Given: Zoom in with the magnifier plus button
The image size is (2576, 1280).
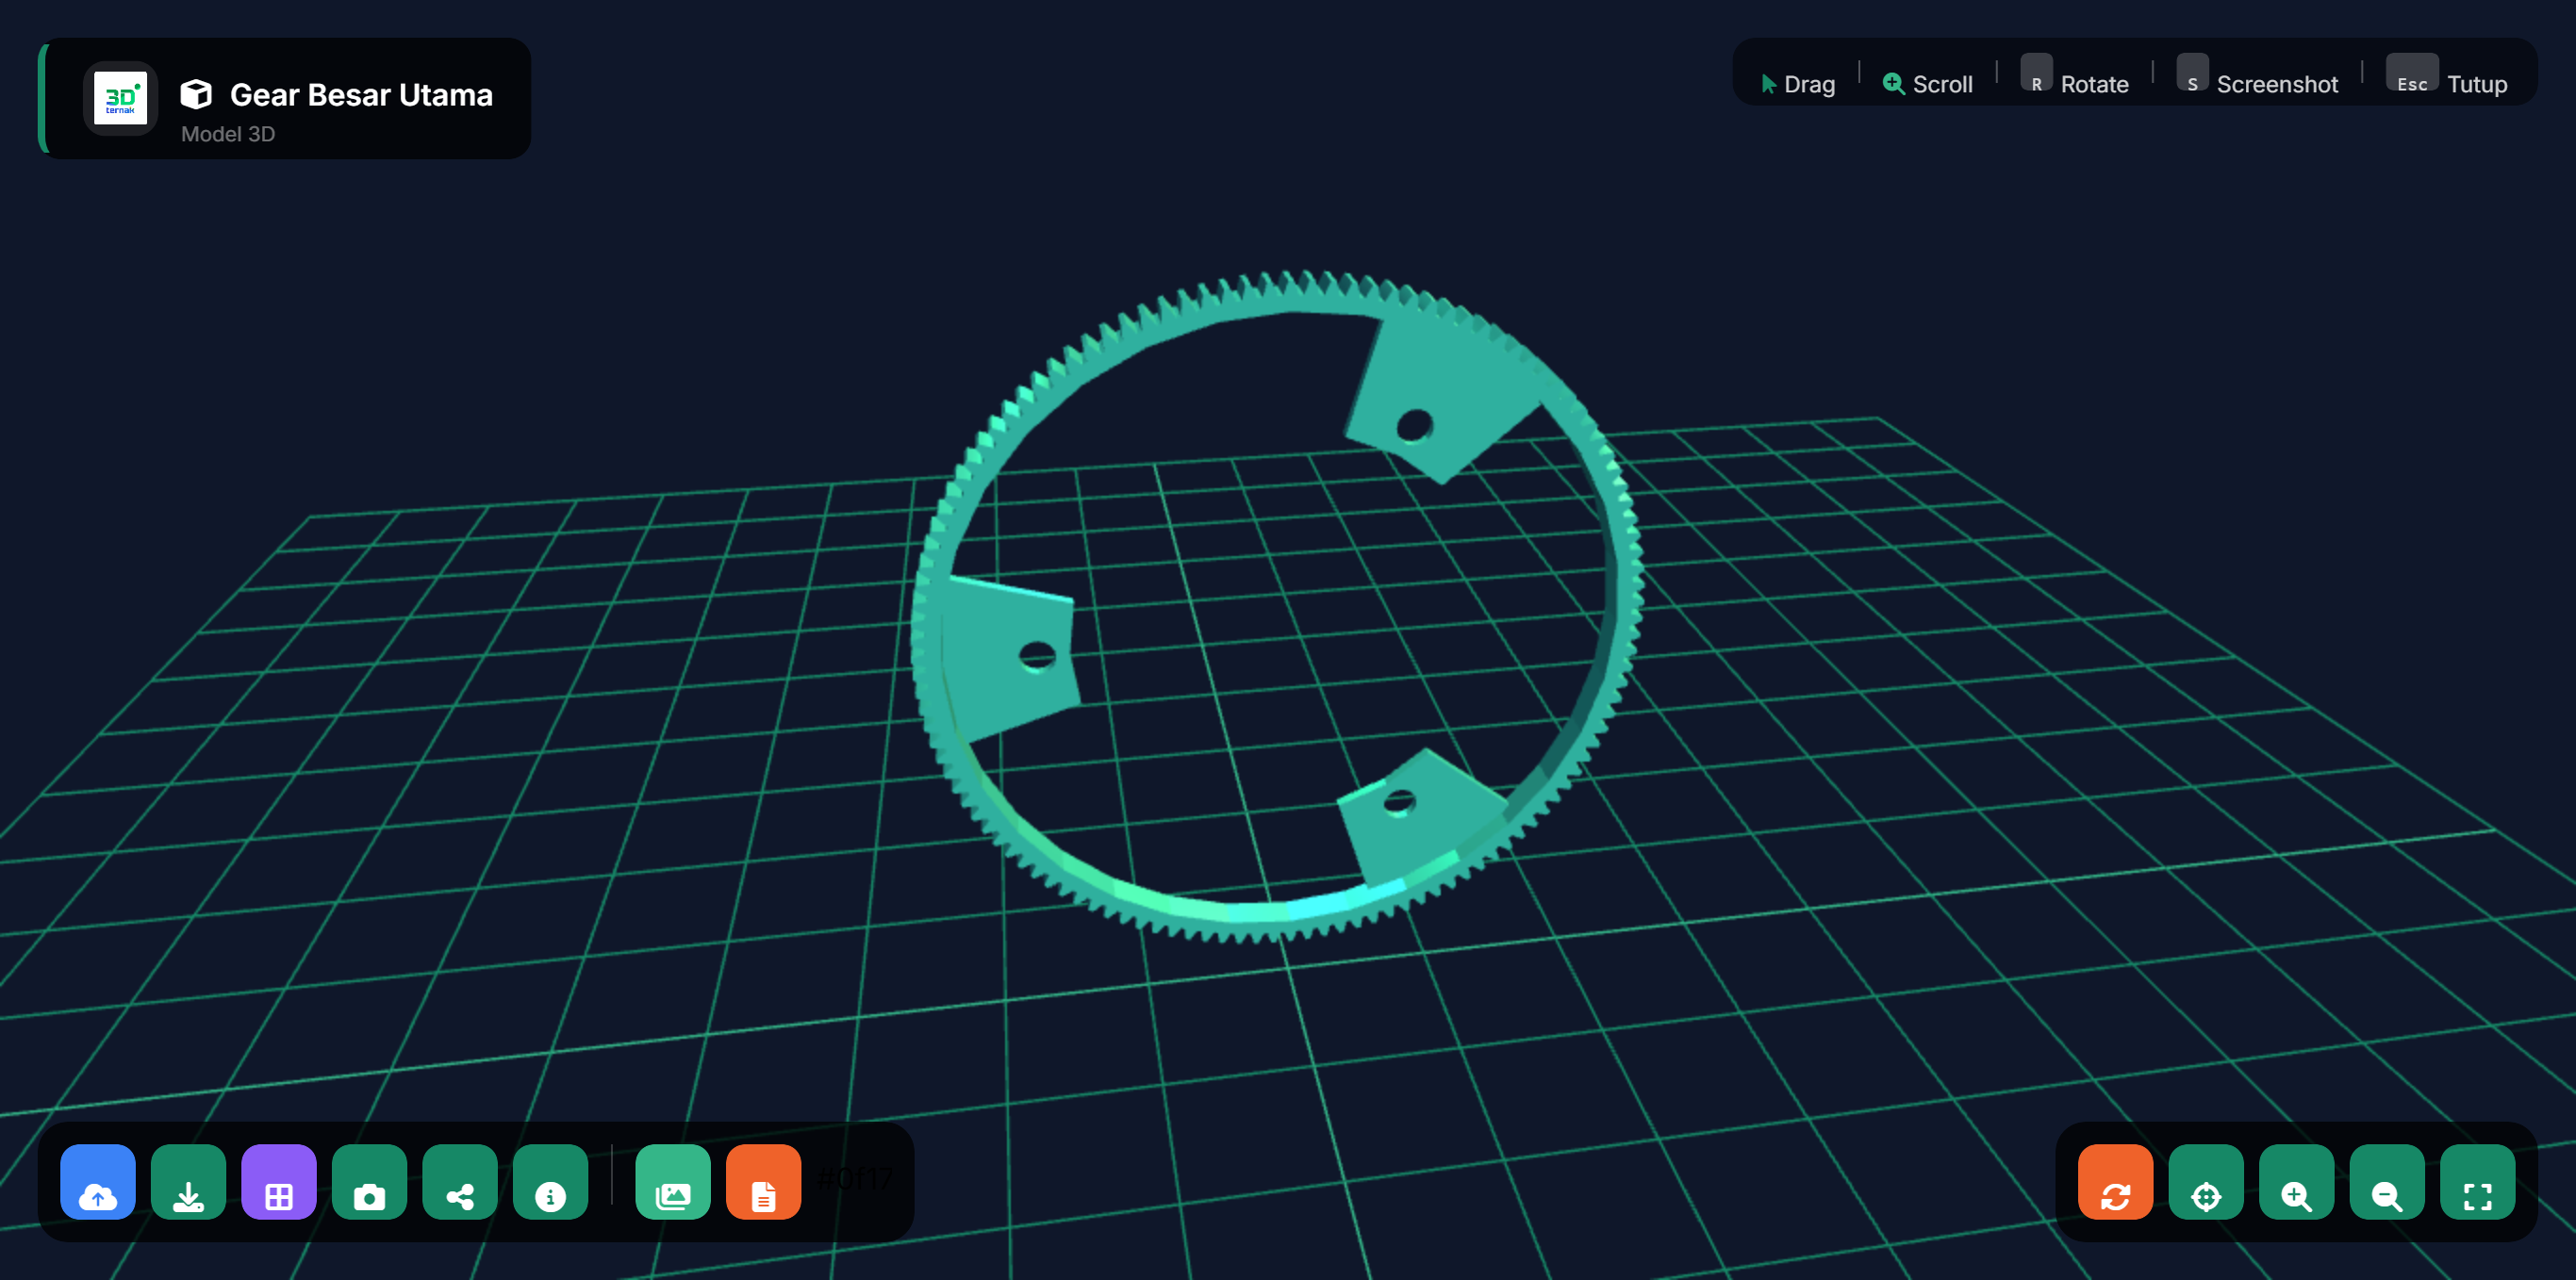Looking at the screenshot, I should coord(2297,1182).
